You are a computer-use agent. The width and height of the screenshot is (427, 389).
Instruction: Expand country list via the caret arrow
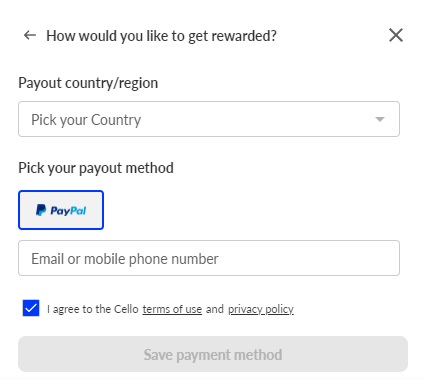[380, 119]
